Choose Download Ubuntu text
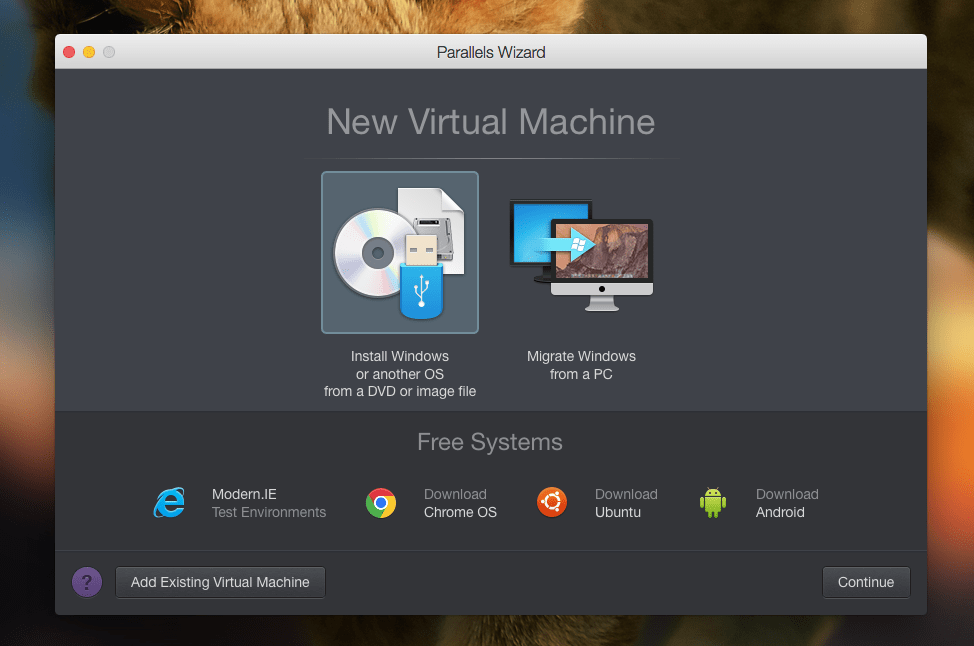The width and height of the screenshot is (974, 646). (626, 503)
